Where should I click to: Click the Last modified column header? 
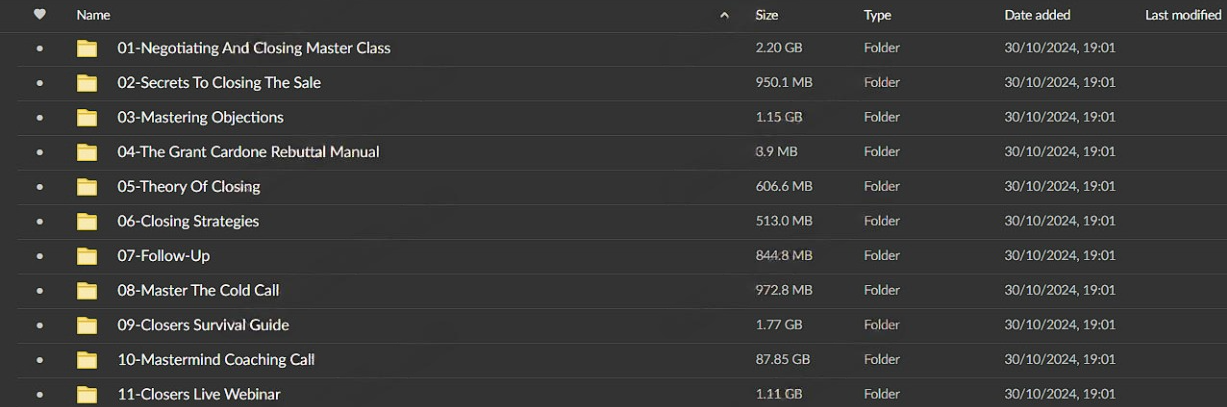click(1183, 15)
